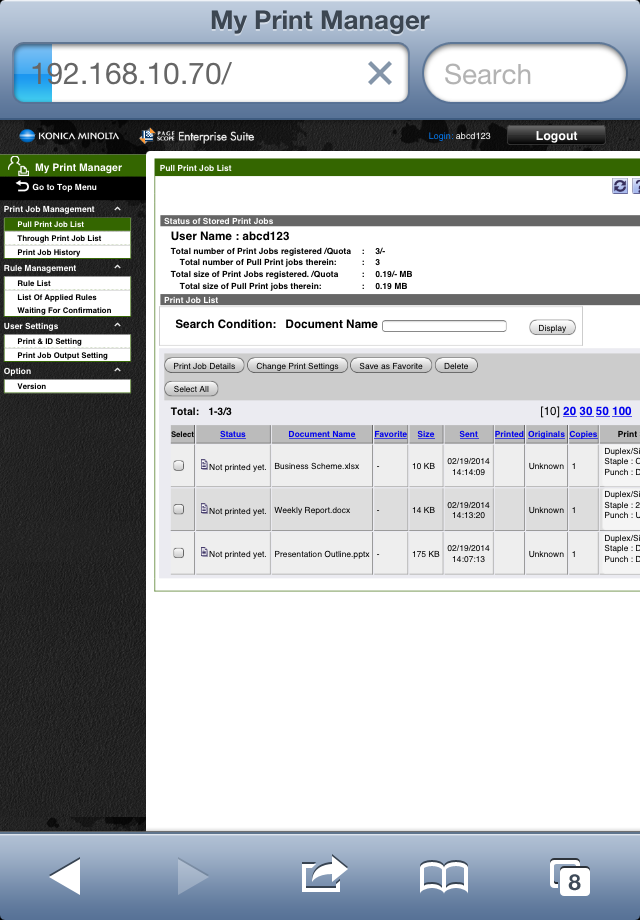Click the Display button
The height and width of the screenshot is (920, 640).
click(x=552, y=327)
